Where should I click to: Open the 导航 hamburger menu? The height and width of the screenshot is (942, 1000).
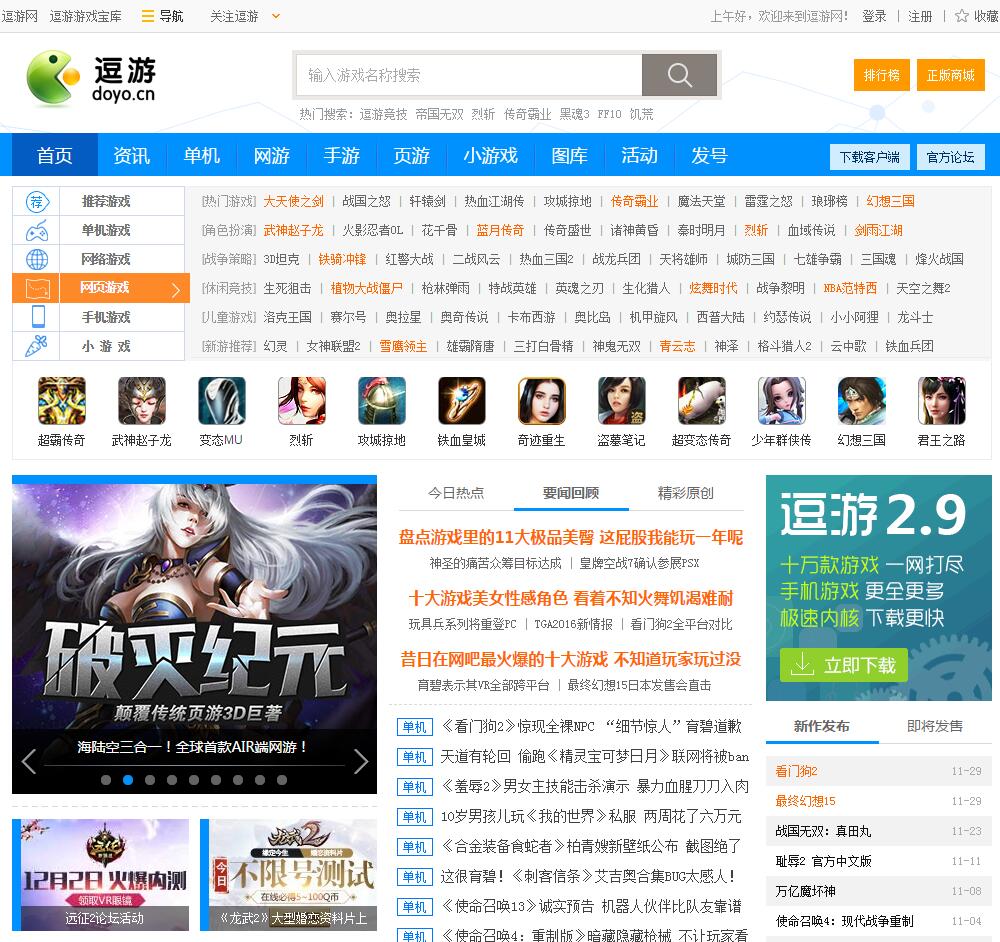(x=162, y=16)
